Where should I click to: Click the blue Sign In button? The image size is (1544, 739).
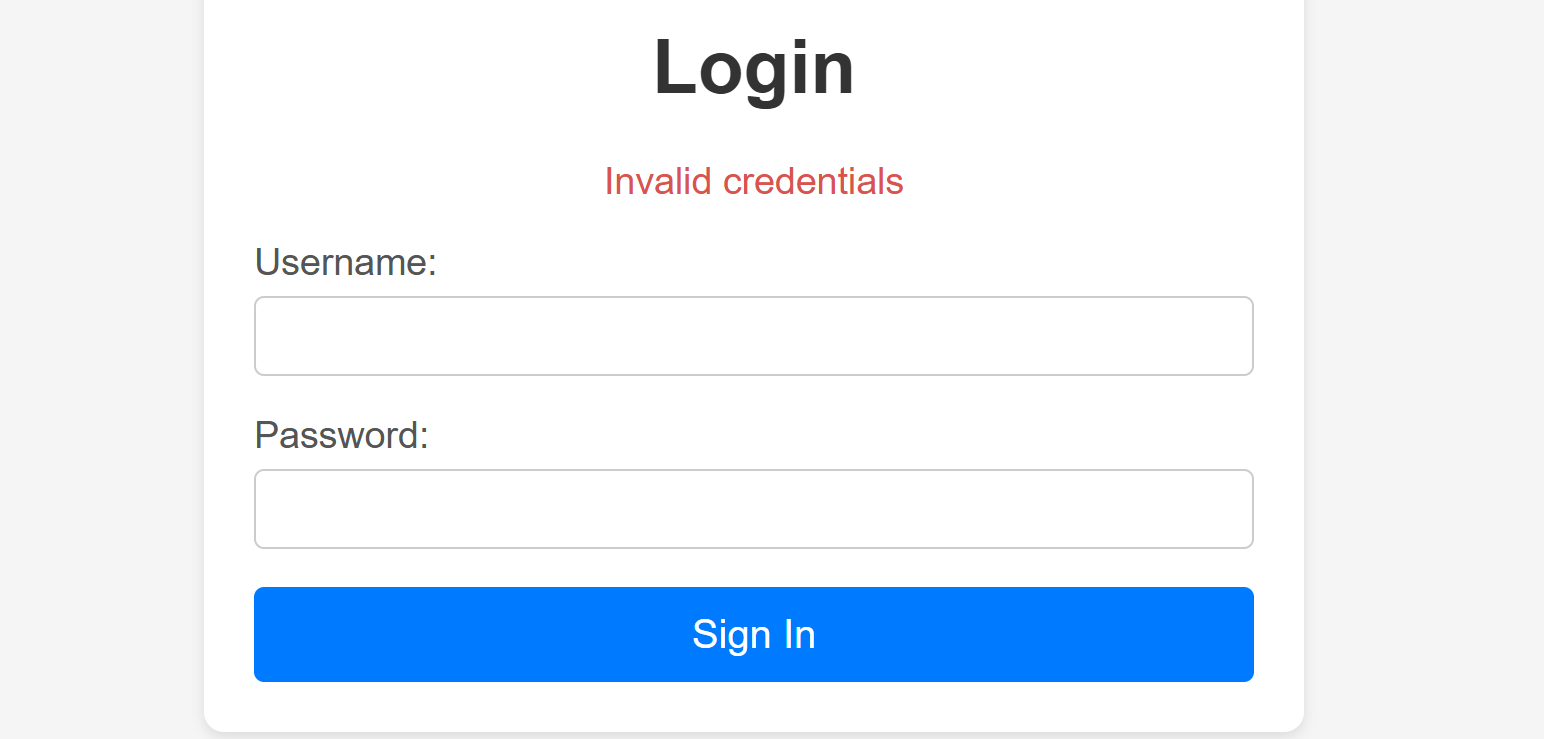(x=753, y=634)
